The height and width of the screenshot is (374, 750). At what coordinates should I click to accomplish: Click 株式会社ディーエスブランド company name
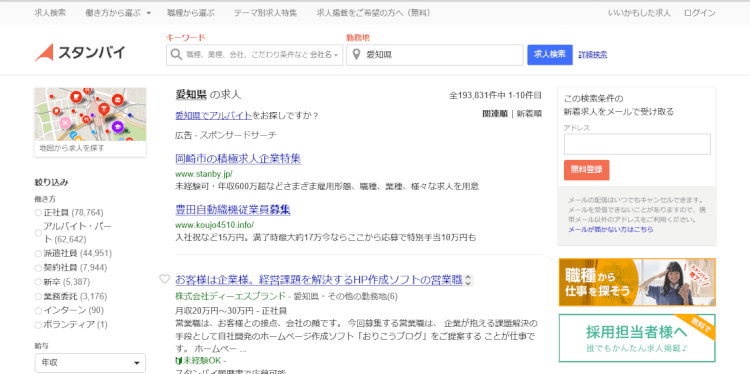coord(230,297)
